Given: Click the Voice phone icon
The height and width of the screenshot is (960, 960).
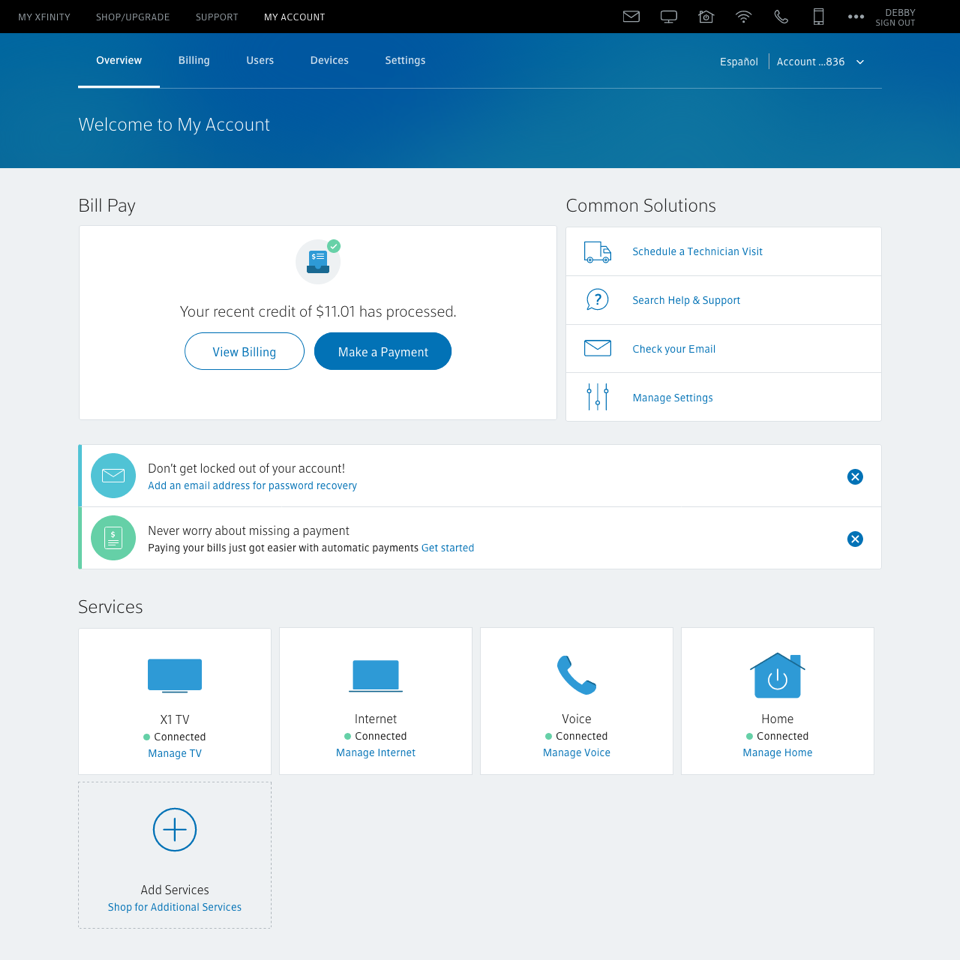Looking at the screenshot, I should [x=576, y=675].
